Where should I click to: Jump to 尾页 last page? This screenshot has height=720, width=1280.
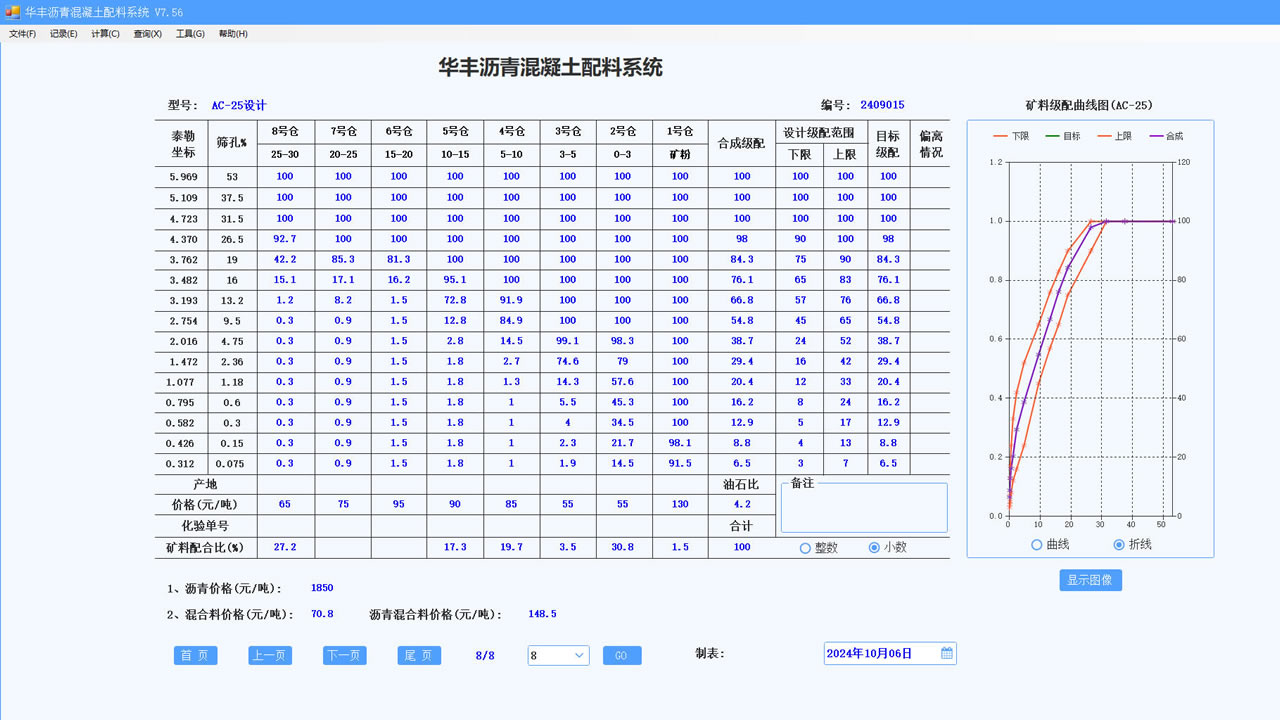click(419, 655)
